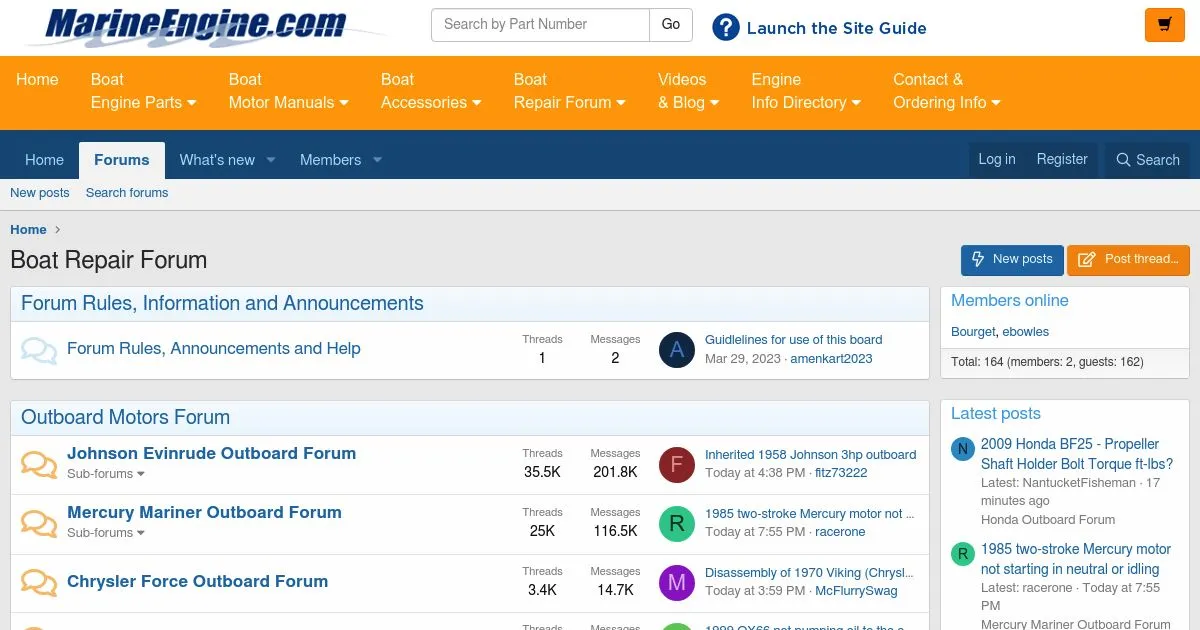Viewport: 1200px width, 630px height.
Task: Expand the Boat Repair Forum menu
Action: coord(569,91)
